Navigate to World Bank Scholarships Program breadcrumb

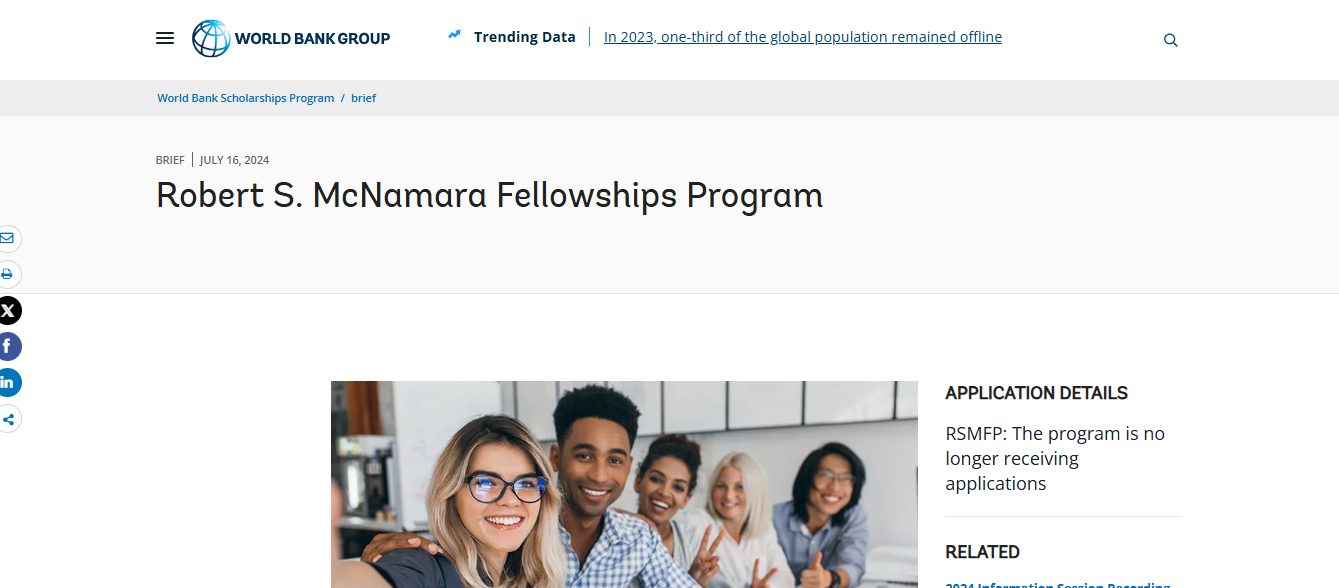tap(245, 97)
